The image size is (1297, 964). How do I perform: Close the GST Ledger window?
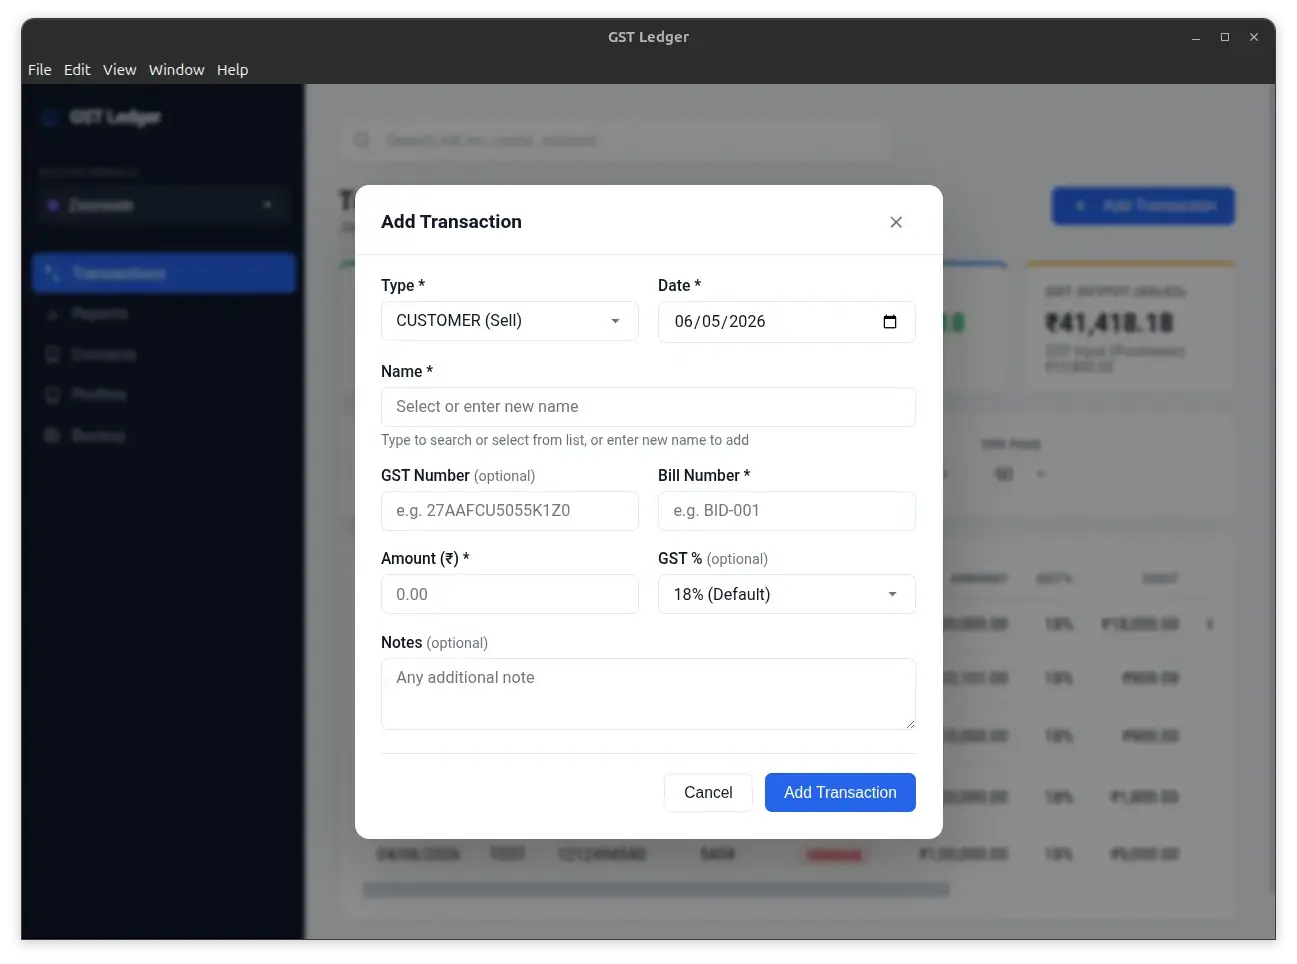(x=1254, y=37)
